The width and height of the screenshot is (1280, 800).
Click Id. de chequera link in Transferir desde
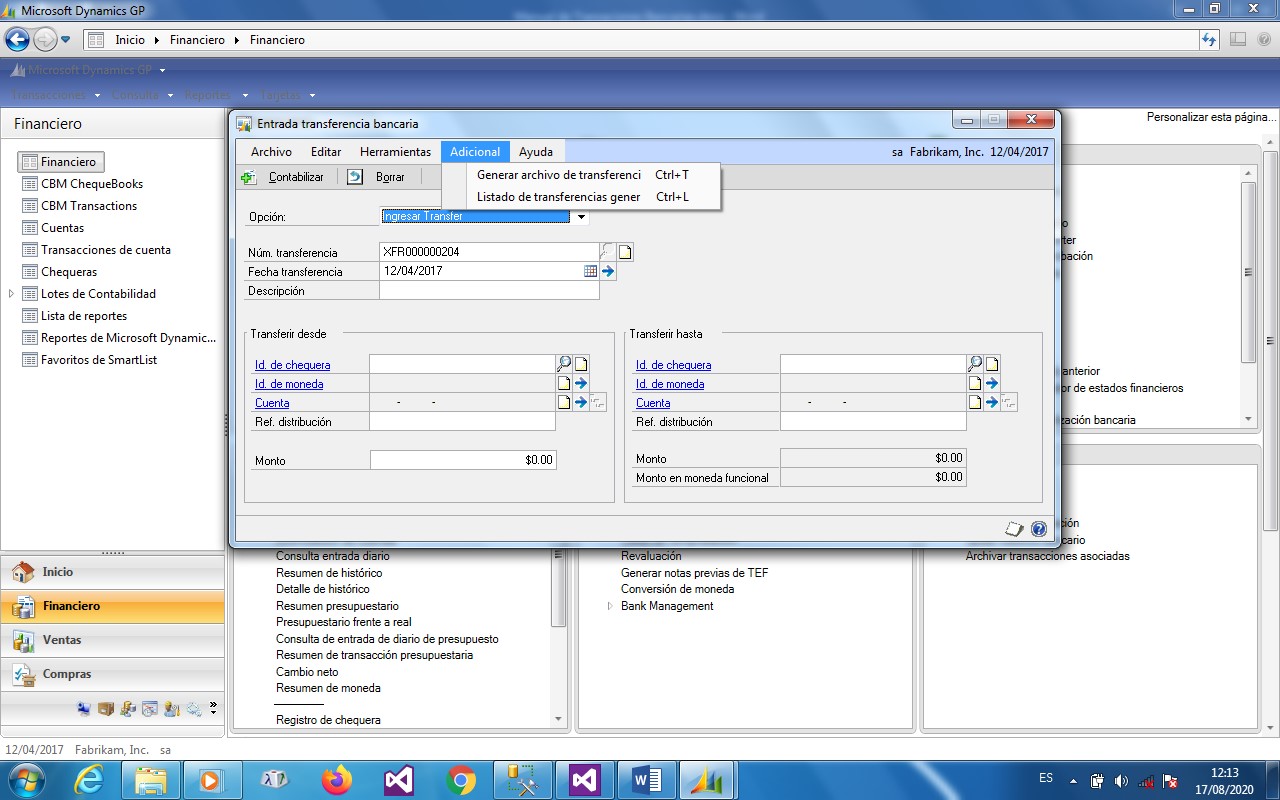(x=292, y=365)
